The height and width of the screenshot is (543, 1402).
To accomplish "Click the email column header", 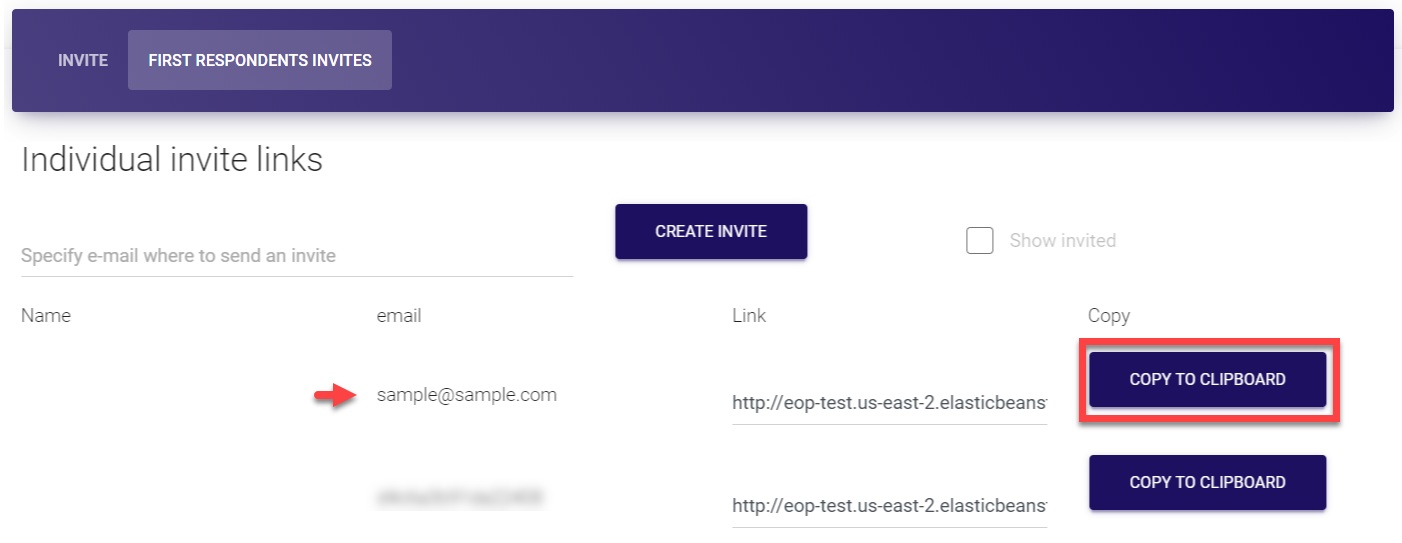I will [399, 316].
